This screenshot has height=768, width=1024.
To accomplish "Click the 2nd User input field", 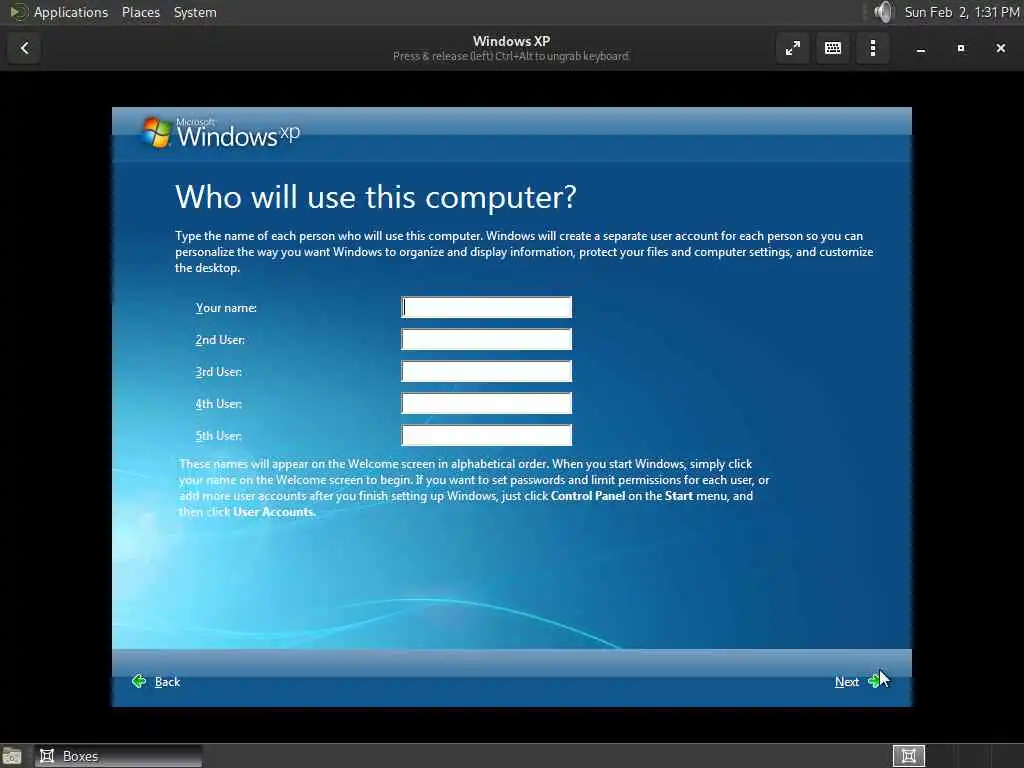I will 487,340.
